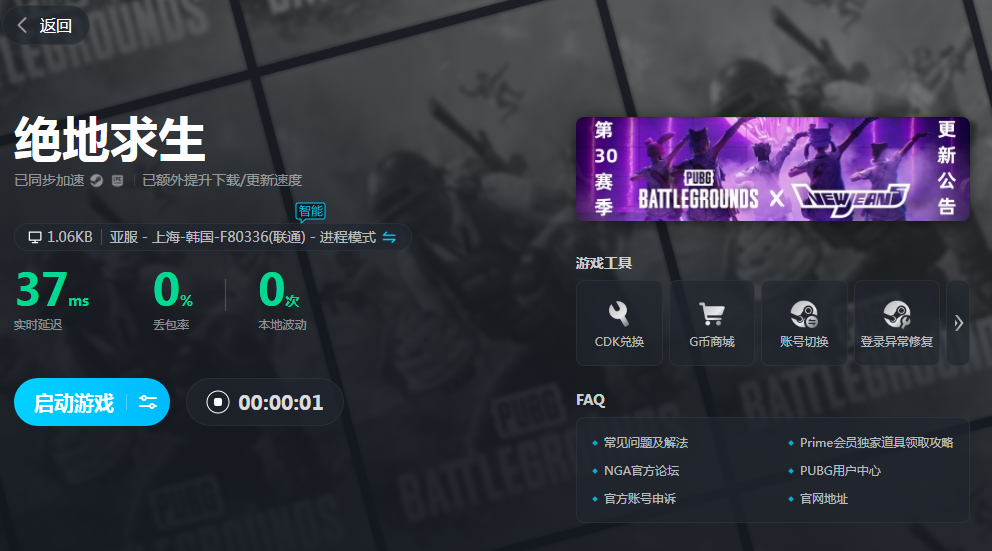Image resolution: width=992 pixels, height=551 pixels.
Task: Click the 37 ms 实时延迟 value
Action: click(x=52, y=290)
